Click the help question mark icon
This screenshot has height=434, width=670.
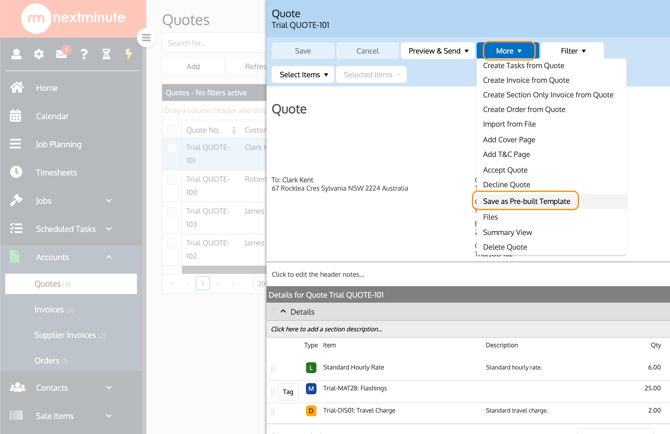[84, 54]
